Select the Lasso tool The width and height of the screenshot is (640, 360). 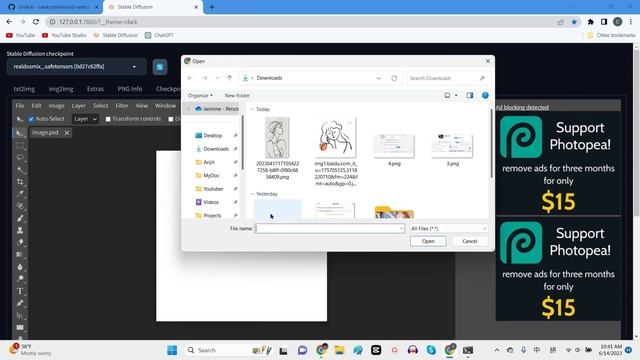(x=20, y=158)
